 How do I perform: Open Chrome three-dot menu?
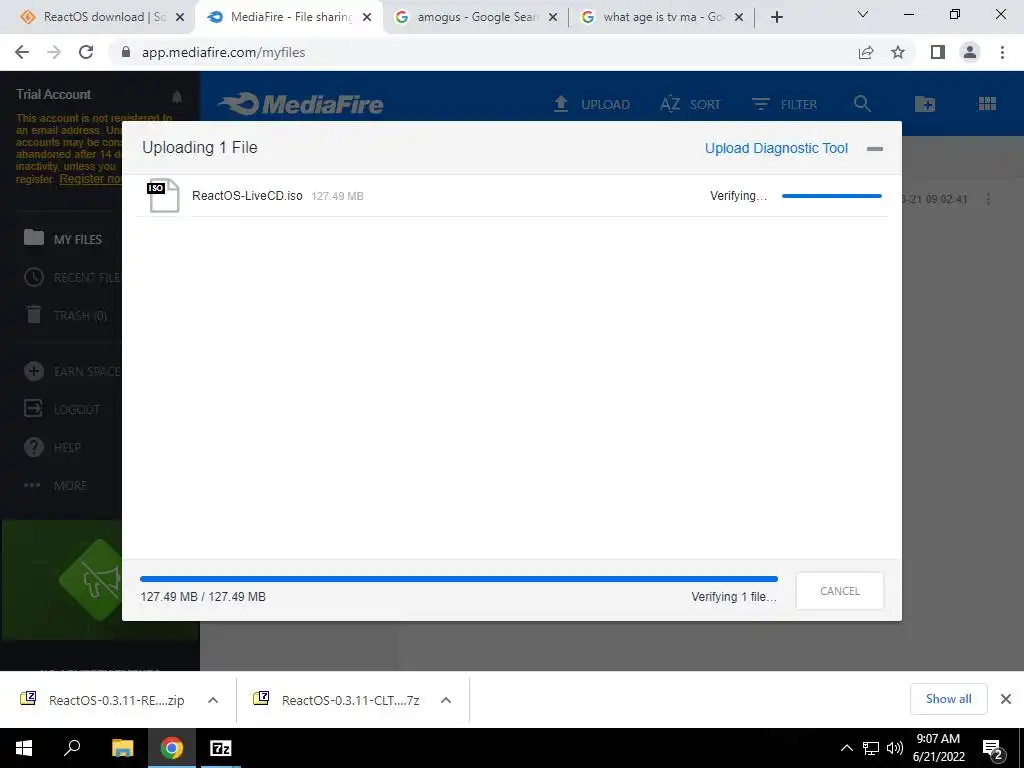tap(1002, 52)
